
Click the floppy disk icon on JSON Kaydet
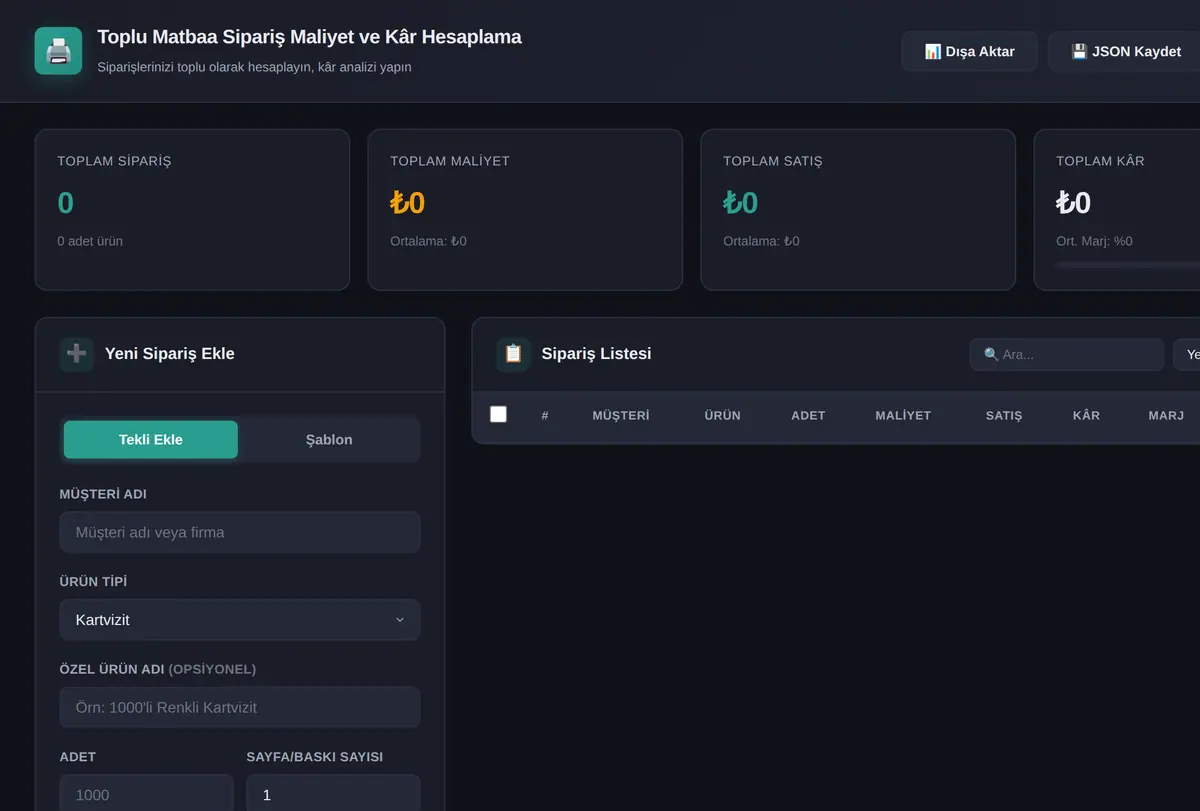tap(1079, 51)
